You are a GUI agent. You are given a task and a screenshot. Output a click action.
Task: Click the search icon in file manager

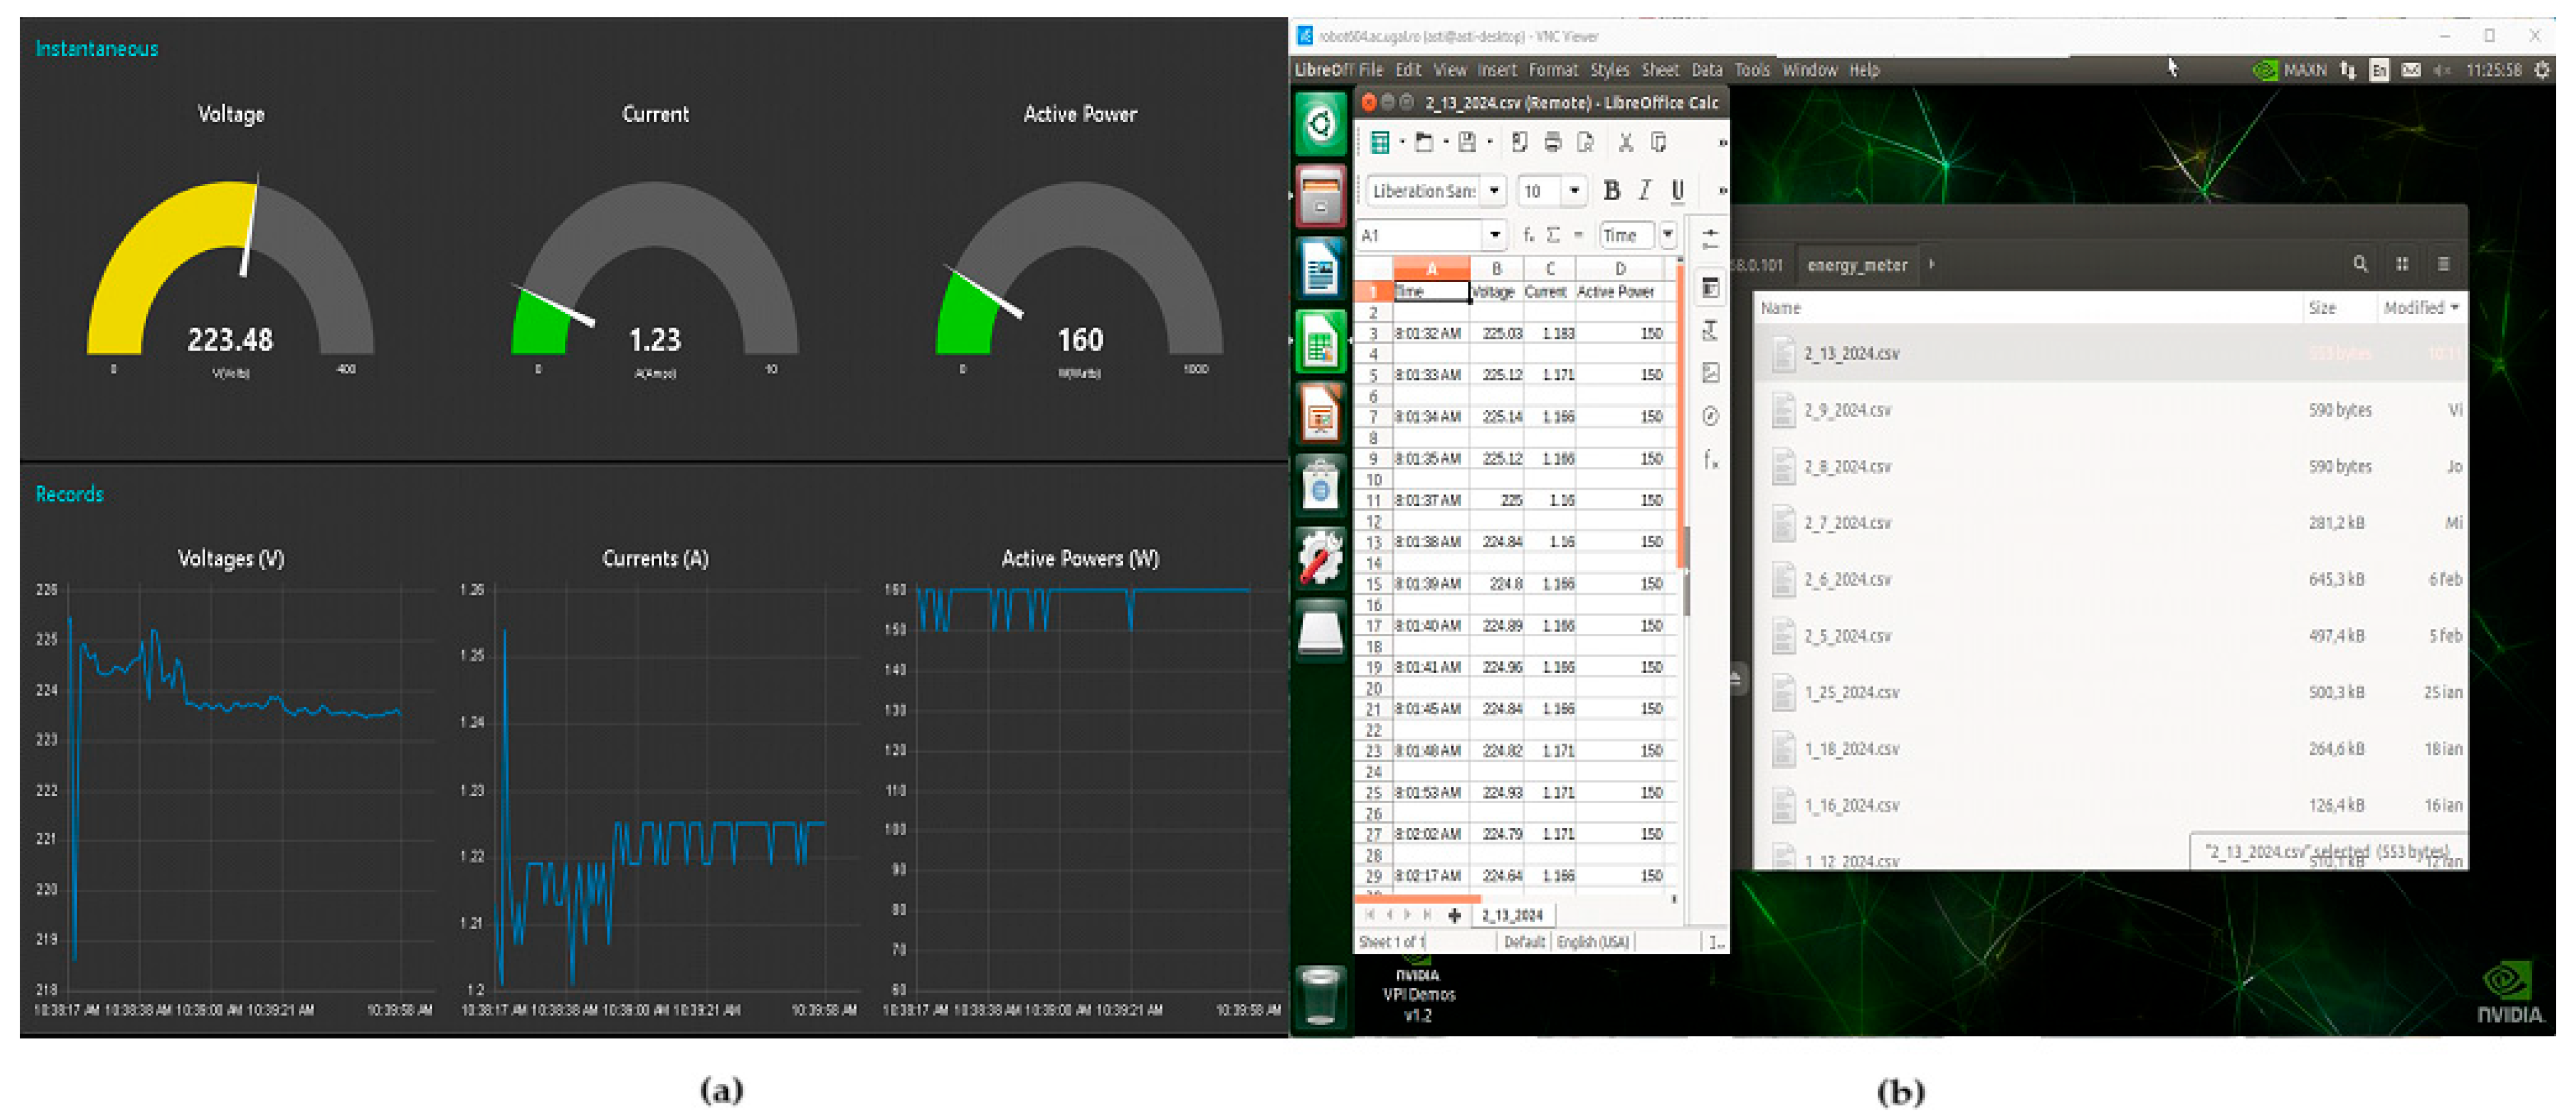[x=2360, y=264]
